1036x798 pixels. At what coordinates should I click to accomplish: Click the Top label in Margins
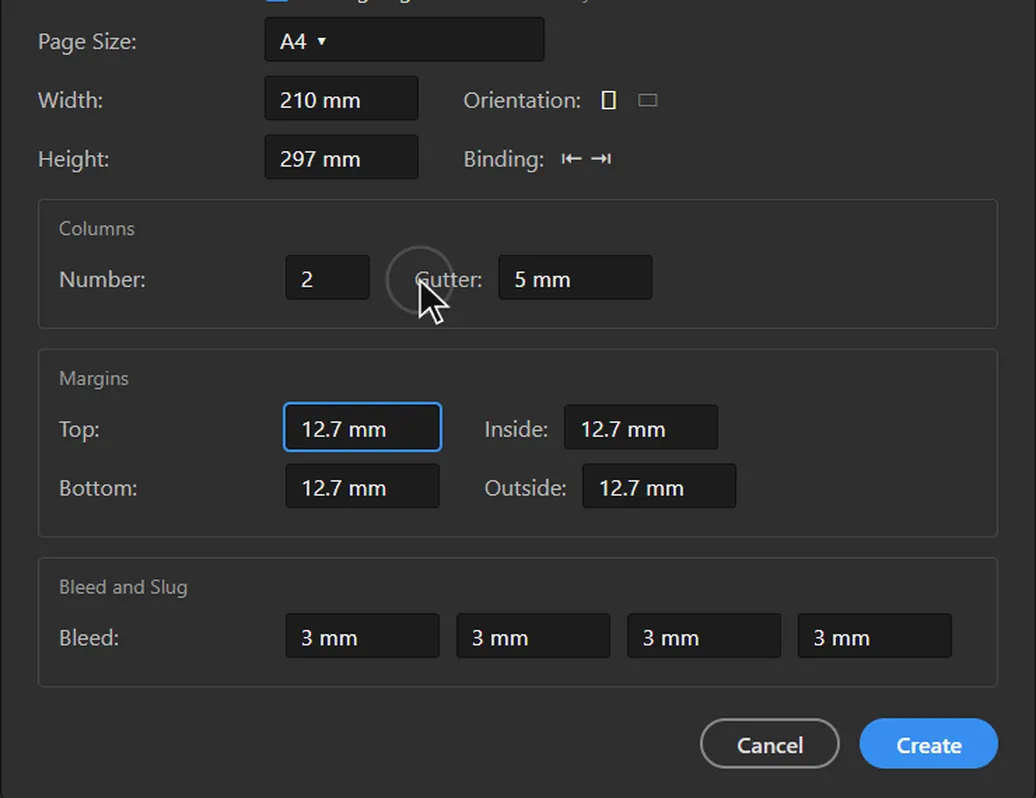coord(79,430)
